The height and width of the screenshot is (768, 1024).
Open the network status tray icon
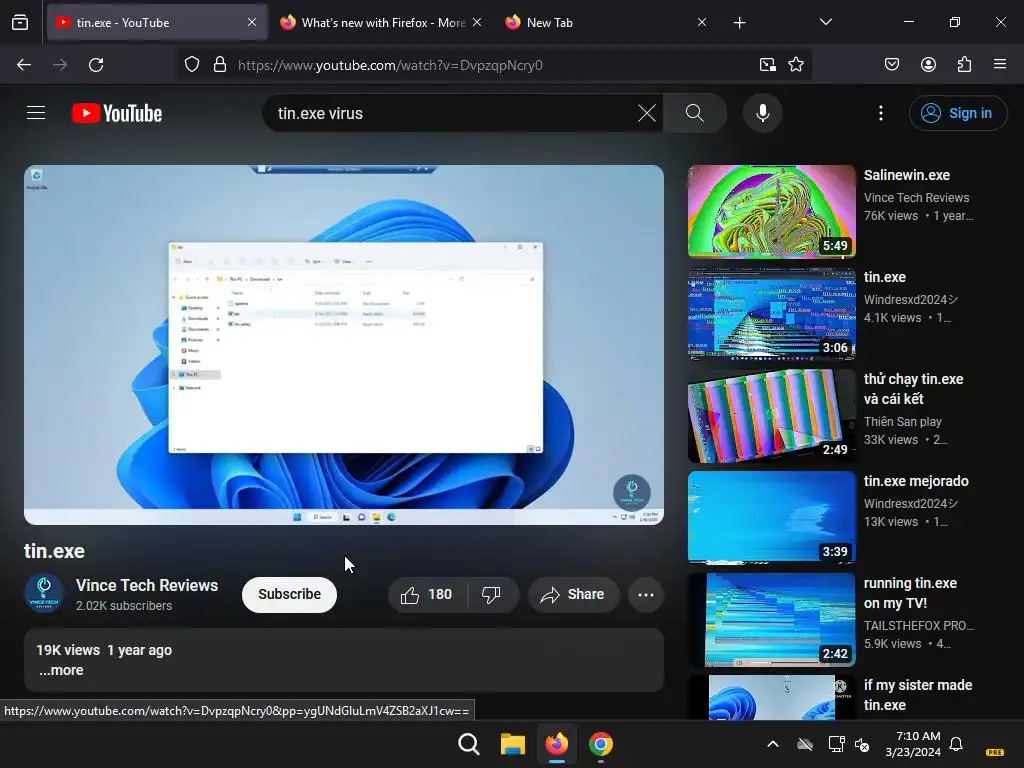pyautogui.click(x=836, y=744)
